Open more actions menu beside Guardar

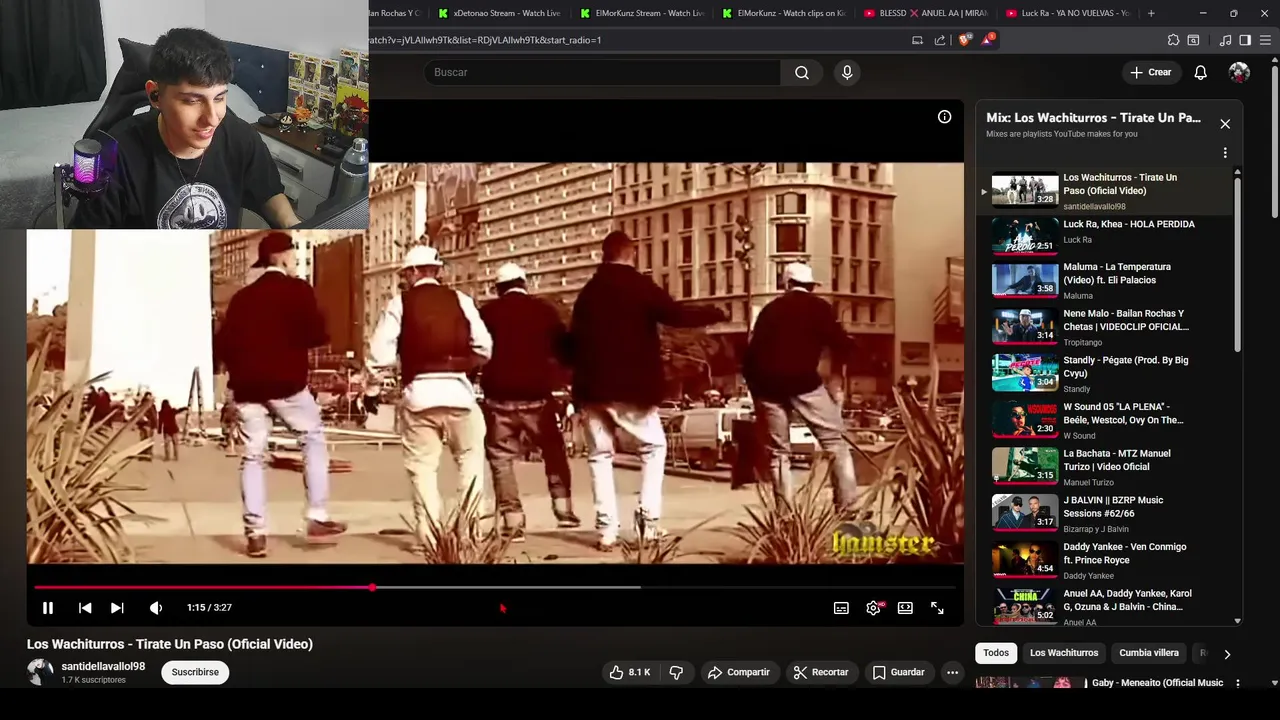pos(953,672)
